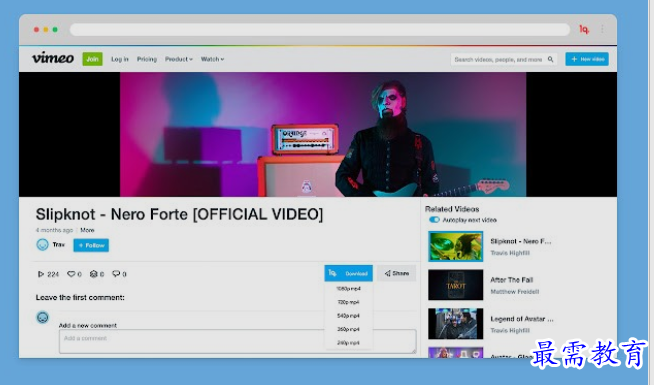Click the 'Leave the first comment:' text
The width and height of the screenshot is (654, 385).
click(80, 297)
